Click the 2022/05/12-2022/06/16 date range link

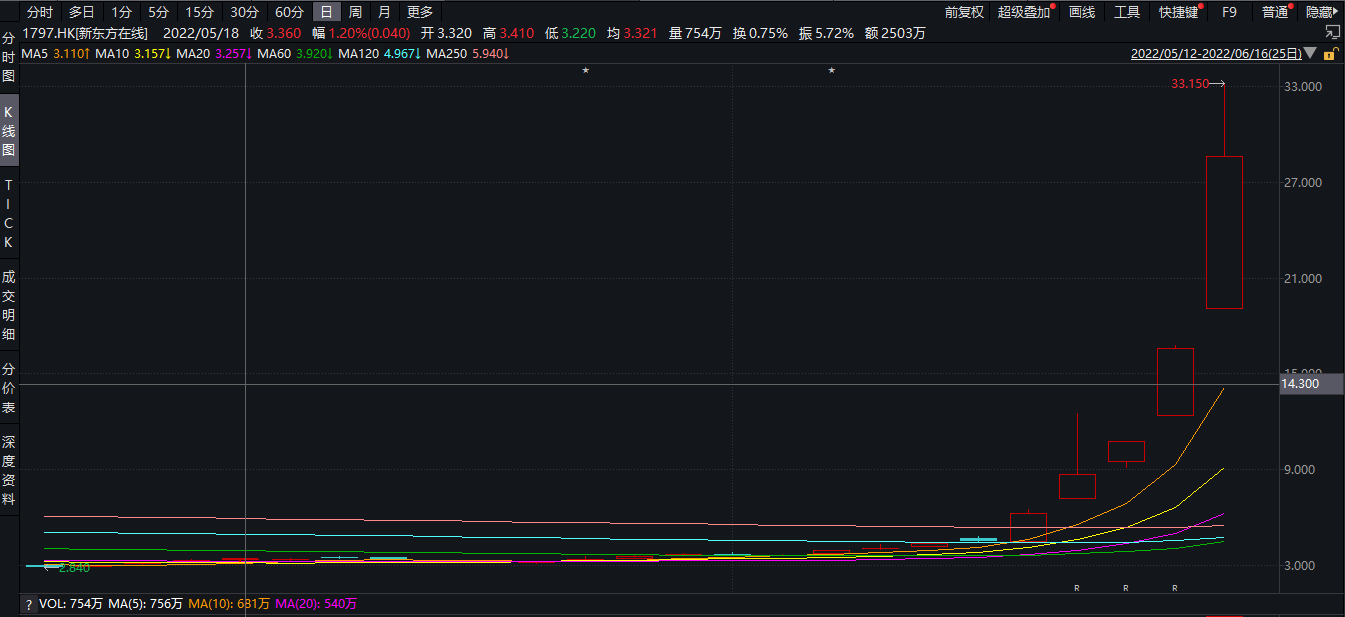coord(1215,54)
